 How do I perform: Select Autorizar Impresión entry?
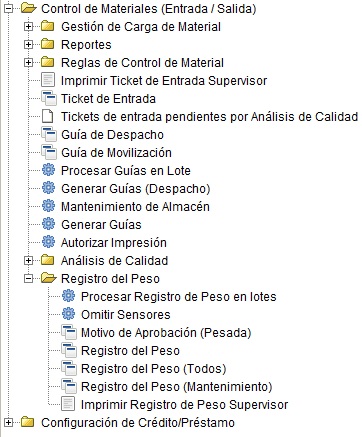pyautogui.click(x=114, y=243)
